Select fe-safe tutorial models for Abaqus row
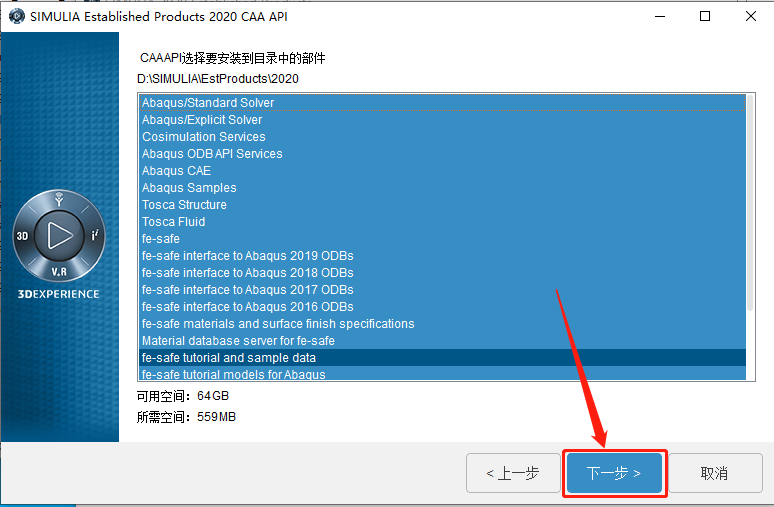Image resolution: width=774 pixels, height=507 pixels. coord(442,374)
